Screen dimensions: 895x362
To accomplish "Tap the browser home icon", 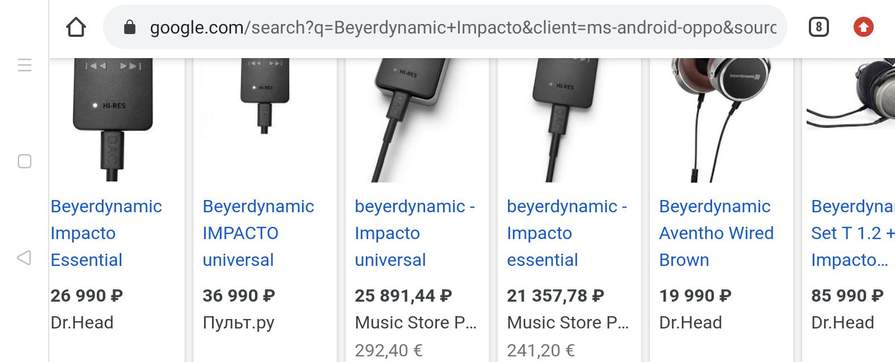I will [75, 27].
